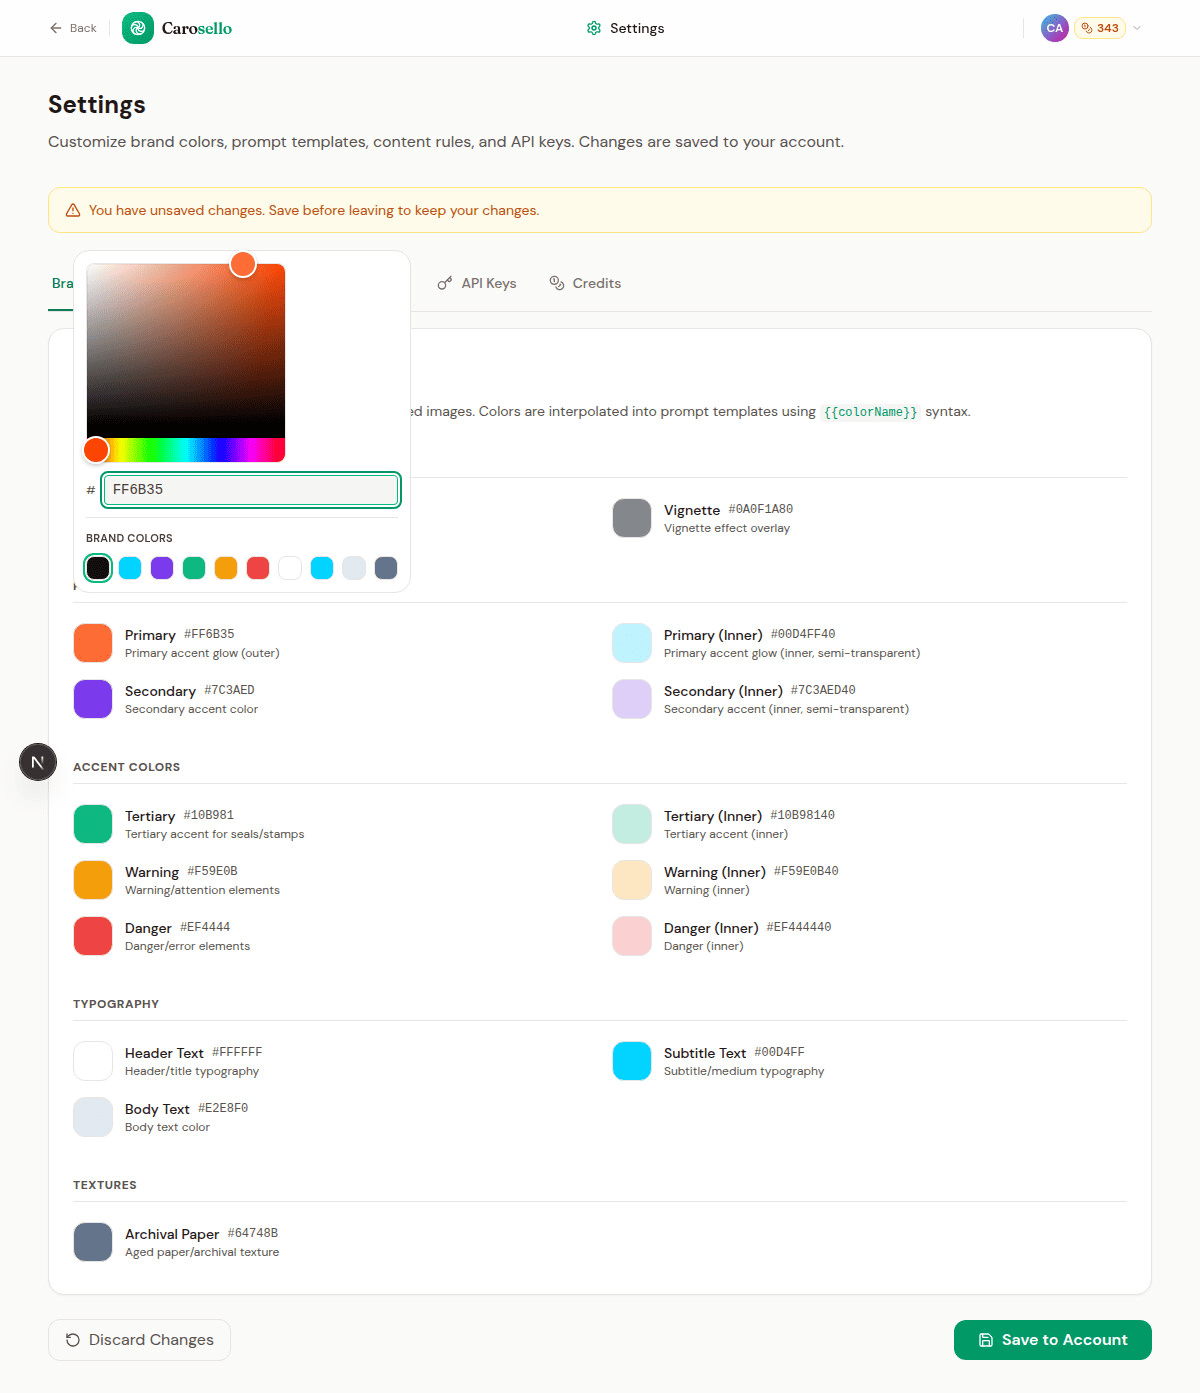Click the N notification bubble on the left edge
Viewport: 1200px width, 1393px height.
point(38,762)
